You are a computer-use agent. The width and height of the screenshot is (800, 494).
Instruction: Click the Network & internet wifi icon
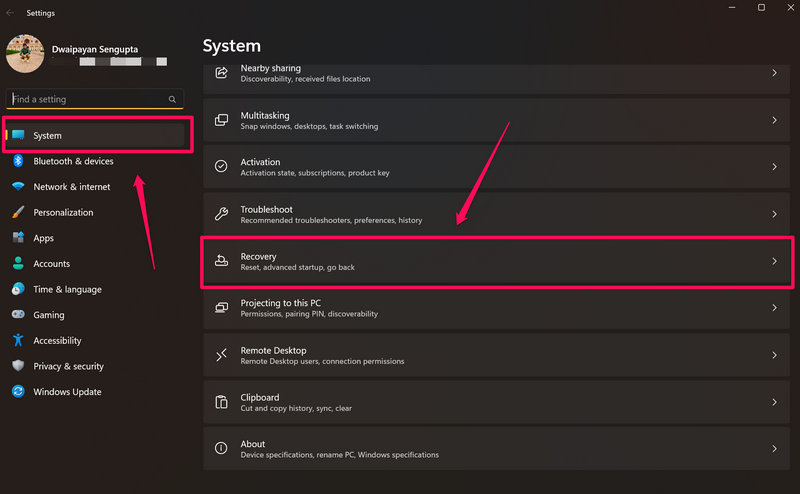18,187
